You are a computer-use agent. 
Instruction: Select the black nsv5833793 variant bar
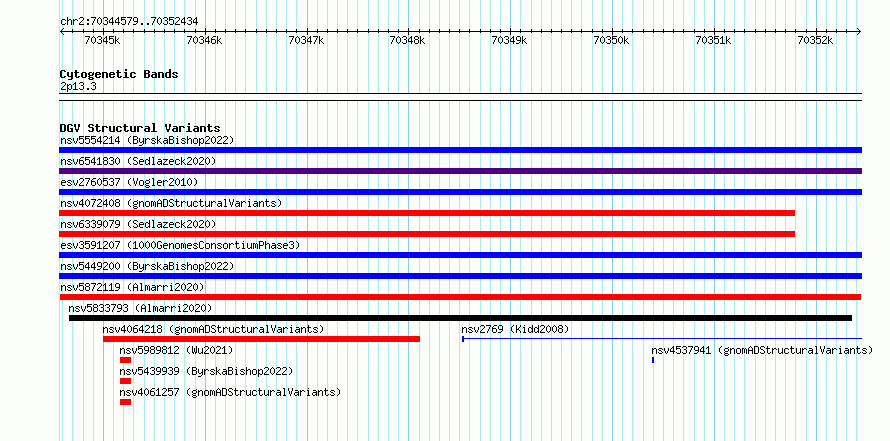(x=460, y=318)
